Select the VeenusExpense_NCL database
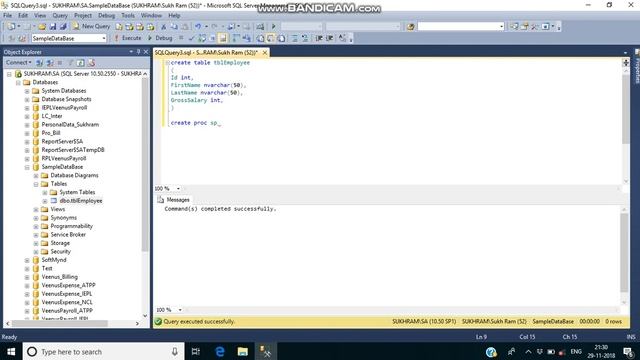640x360 pixels. click(67, 302)
